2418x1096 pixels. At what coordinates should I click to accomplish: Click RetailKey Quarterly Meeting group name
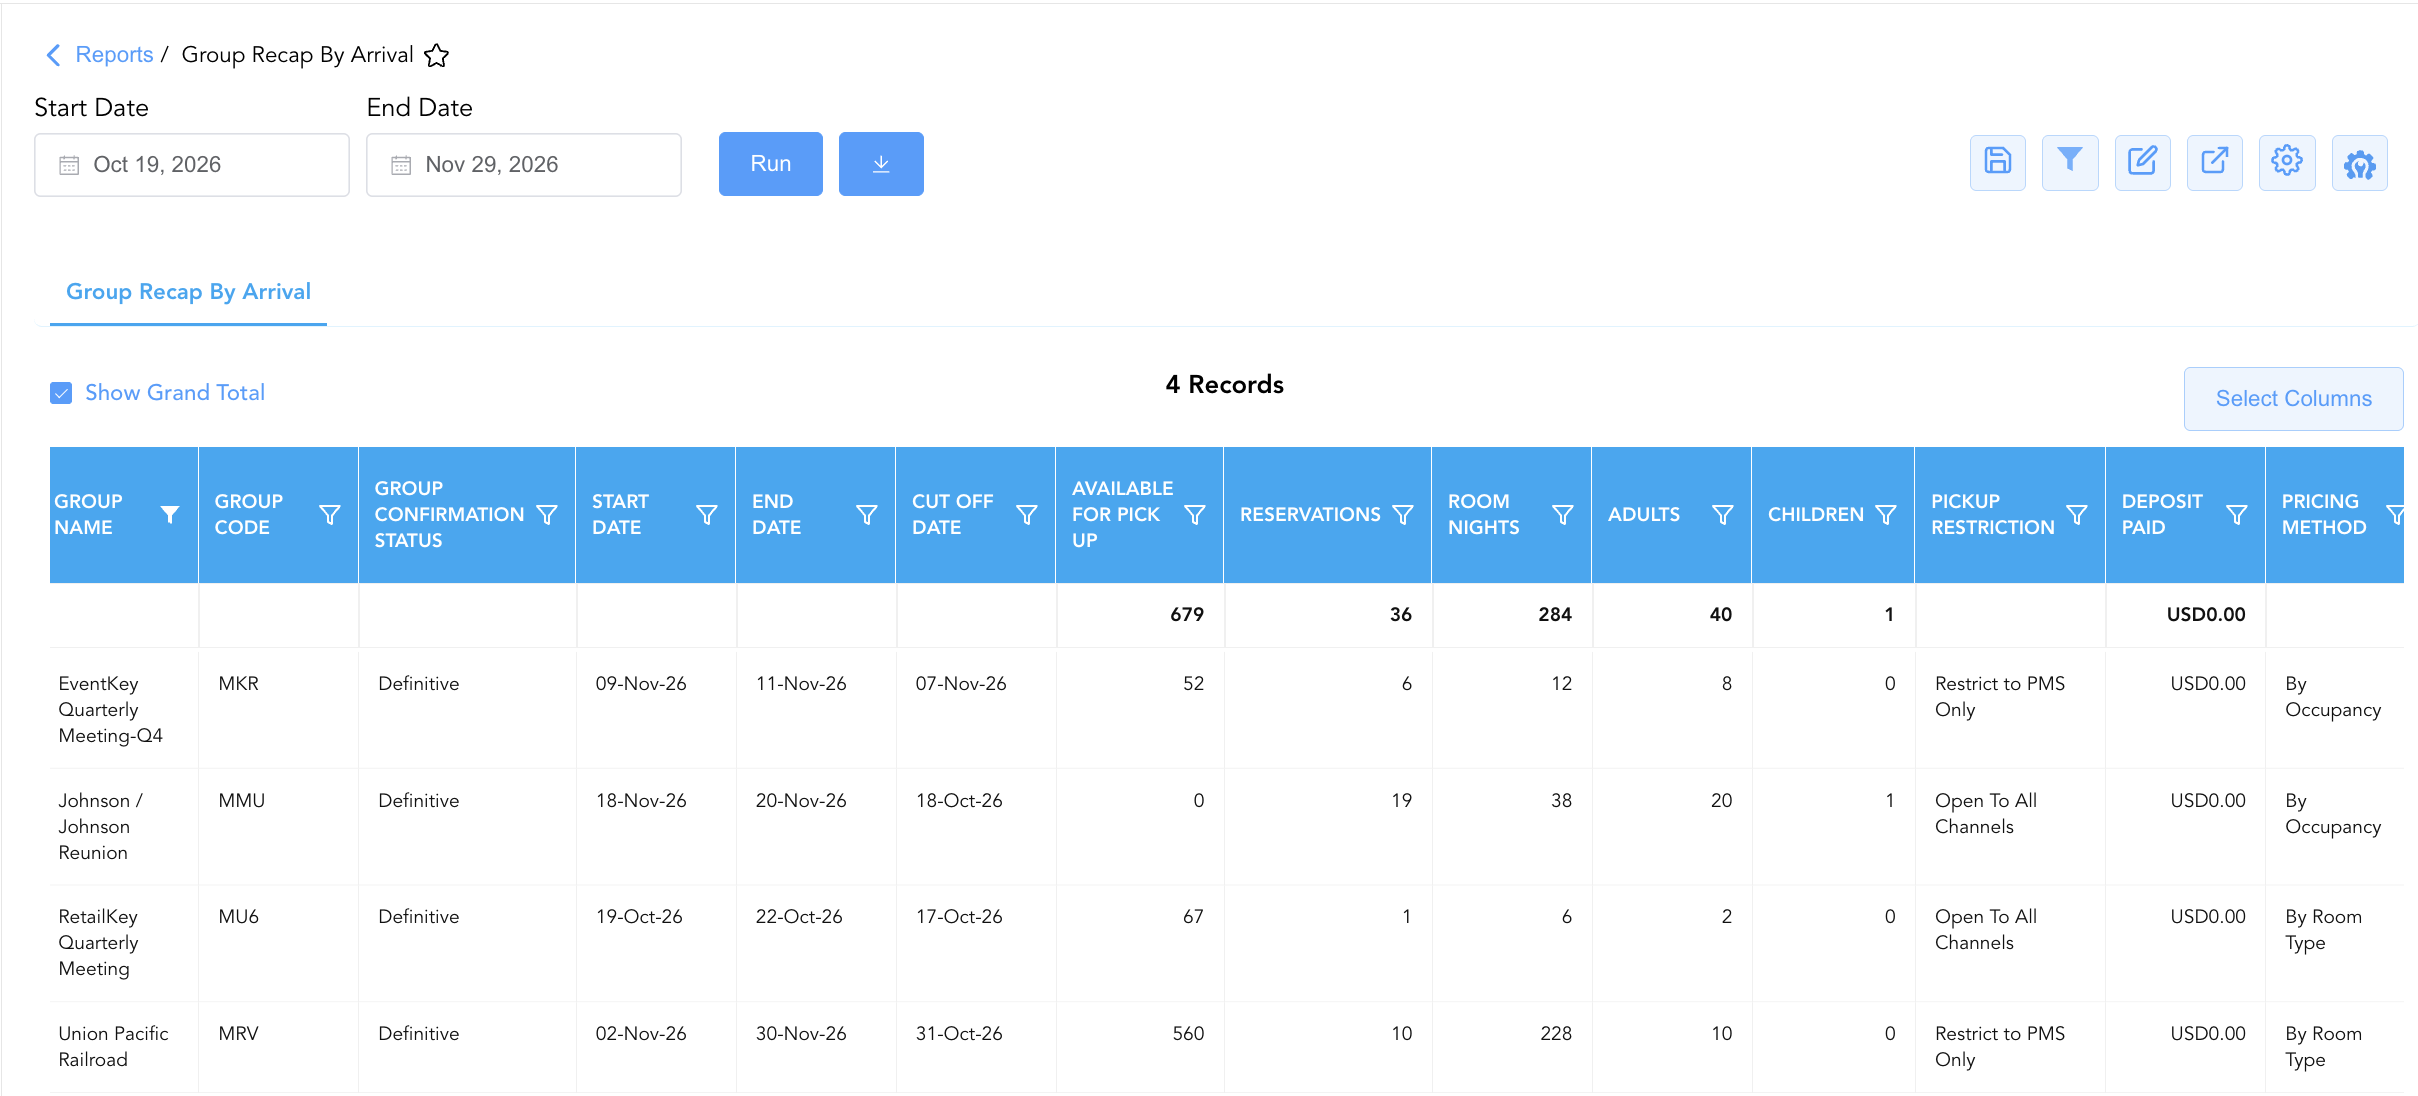[98, 943]
